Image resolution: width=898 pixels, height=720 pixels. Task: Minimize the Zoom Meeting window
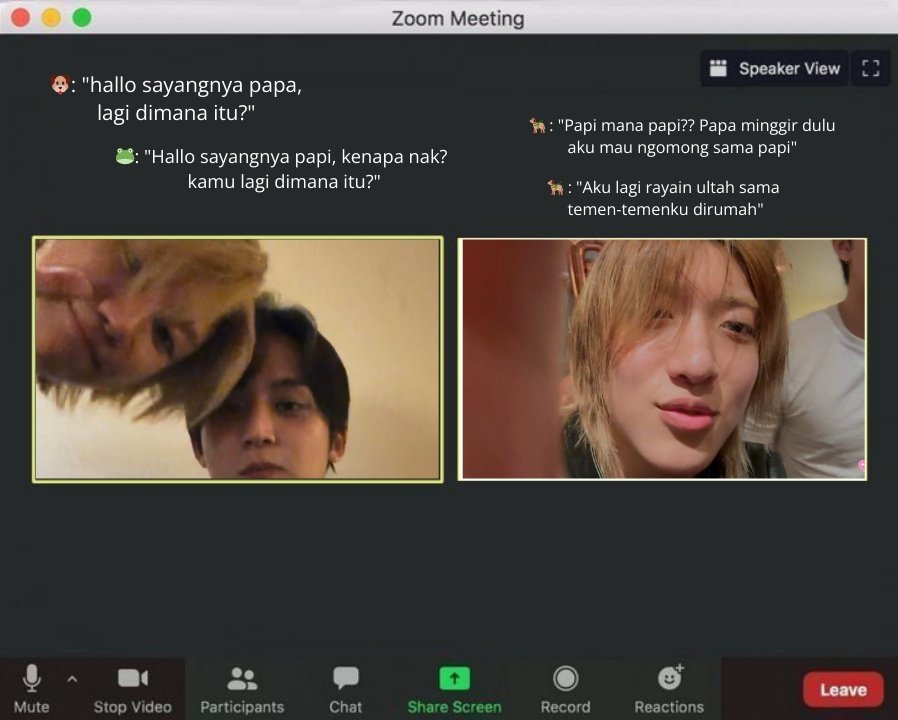pos(51,18)
